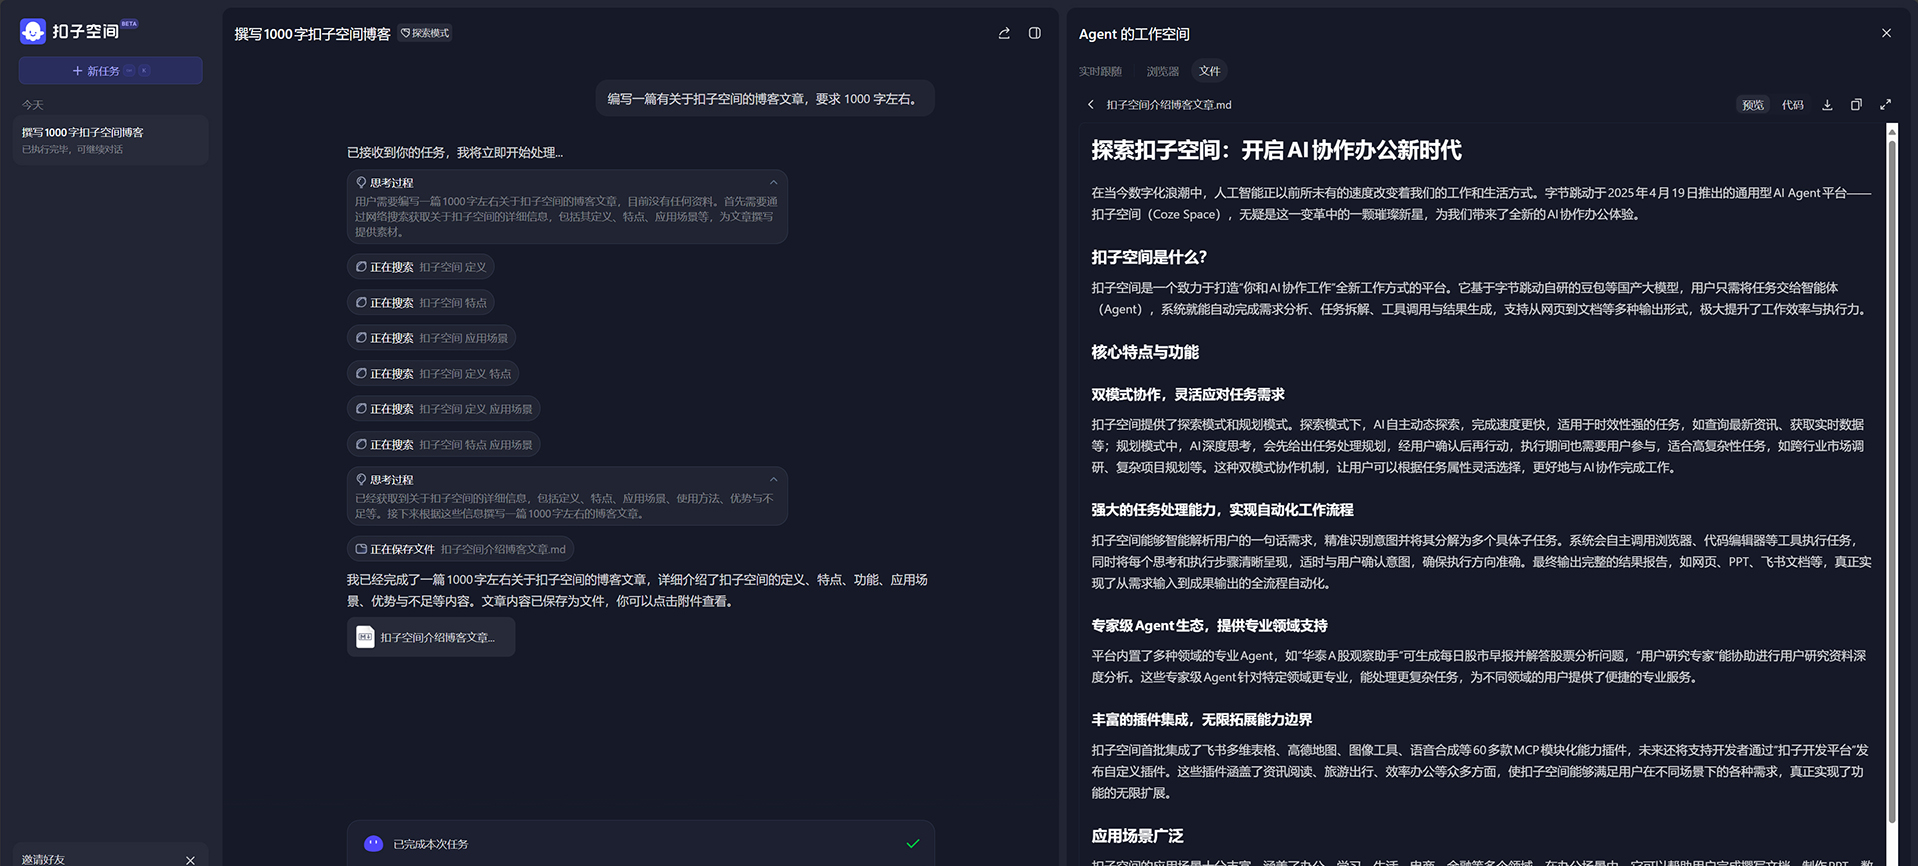Click the 今天 date label in sidebar
The image size is (1918, 866).
click(x=33, y=104)
